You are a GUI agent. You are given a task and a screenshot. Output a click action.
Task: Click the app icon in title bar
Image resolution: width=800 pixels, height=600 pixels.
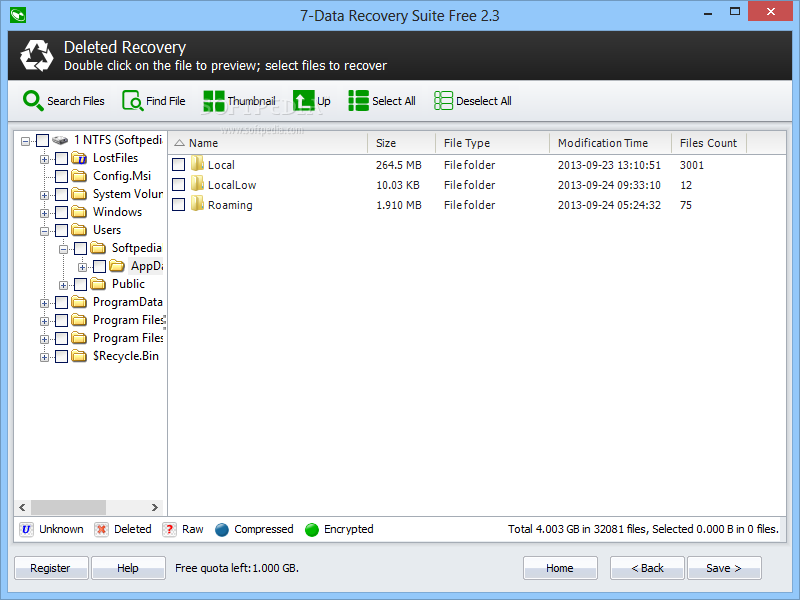[x=18, y=15]
